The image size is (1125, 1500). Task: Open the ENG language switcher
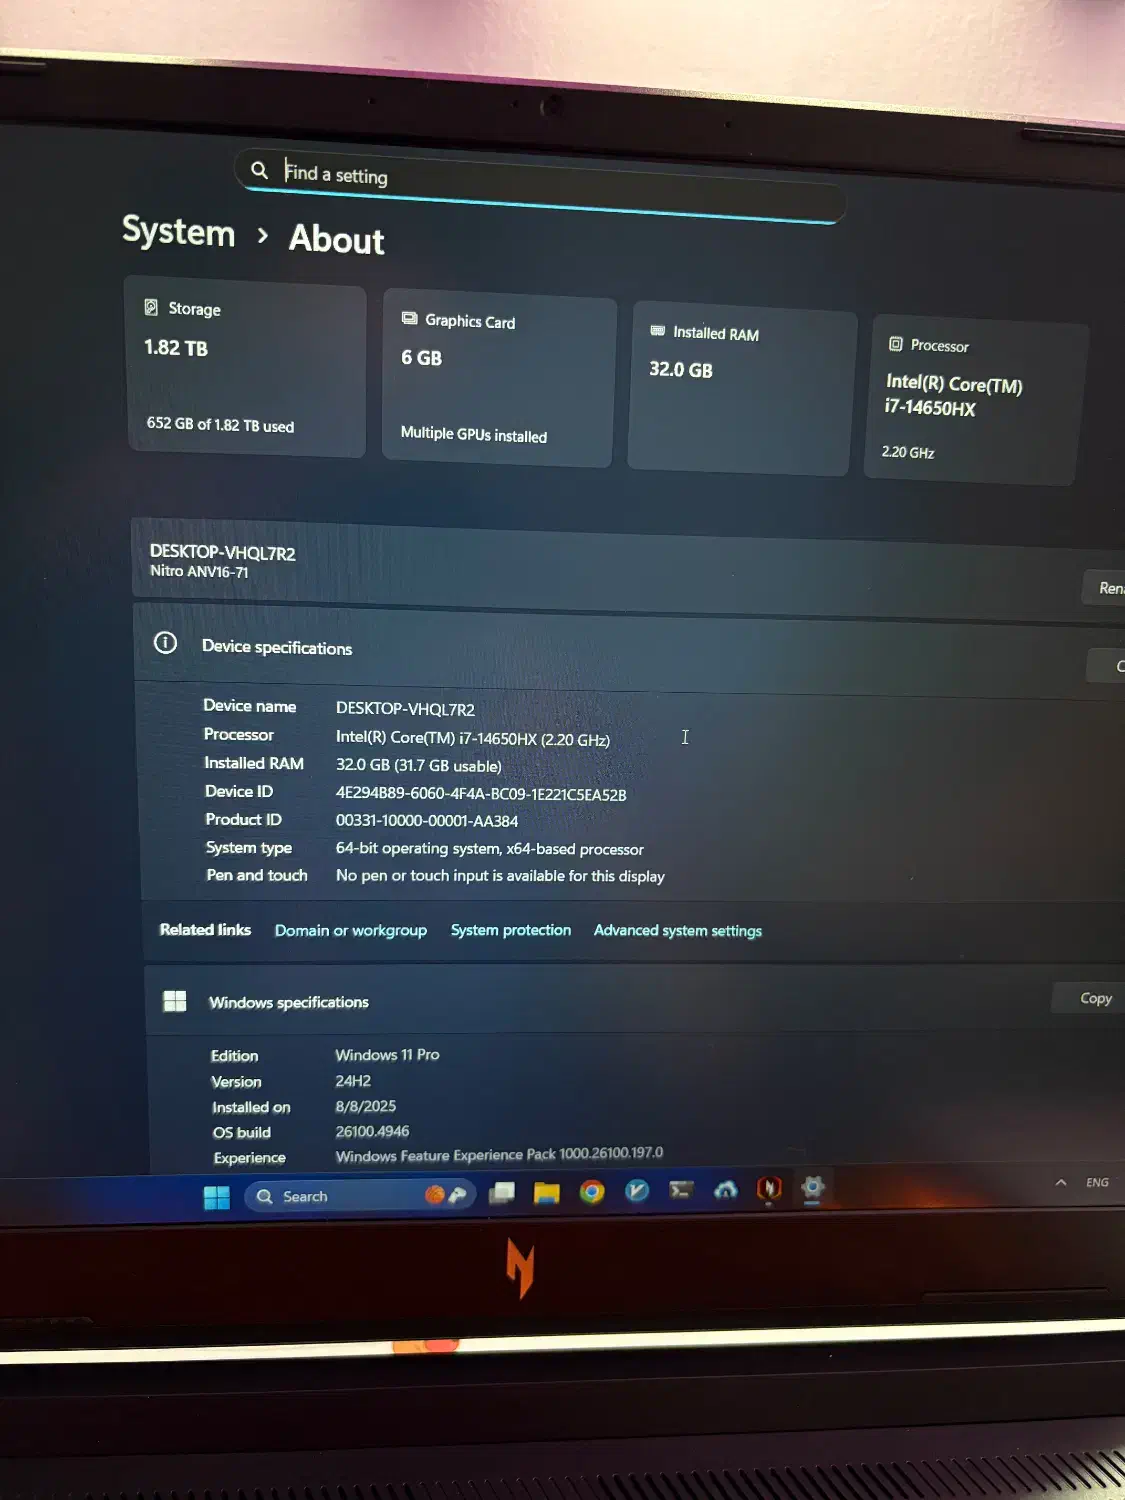(1096, 1182)
